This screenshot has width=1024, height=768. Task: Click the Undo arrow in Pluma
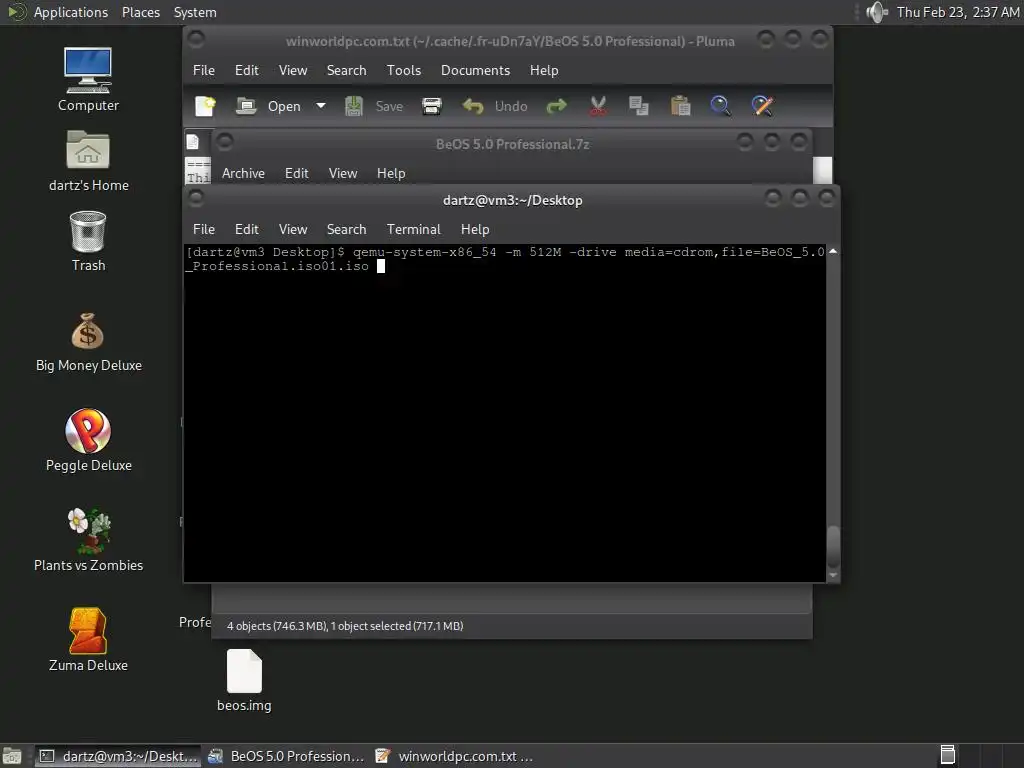pos(473,106)
